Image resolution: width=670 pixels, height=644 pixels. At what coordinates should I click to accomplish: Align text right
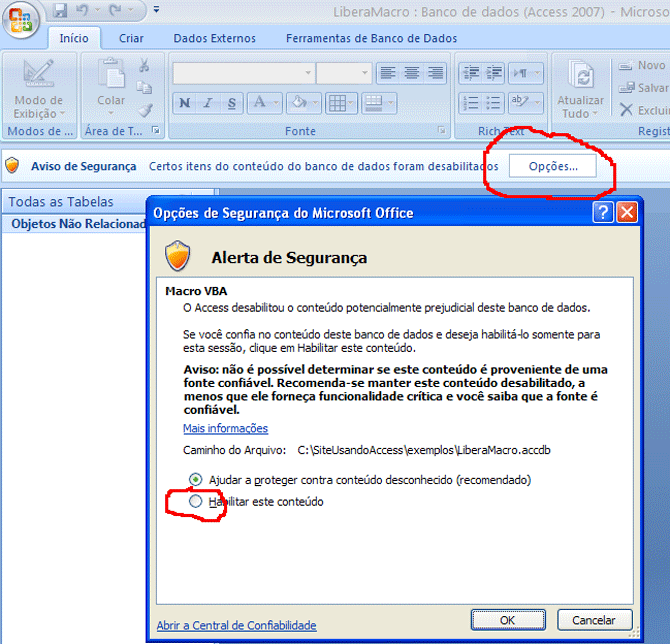tap(436, 73)
